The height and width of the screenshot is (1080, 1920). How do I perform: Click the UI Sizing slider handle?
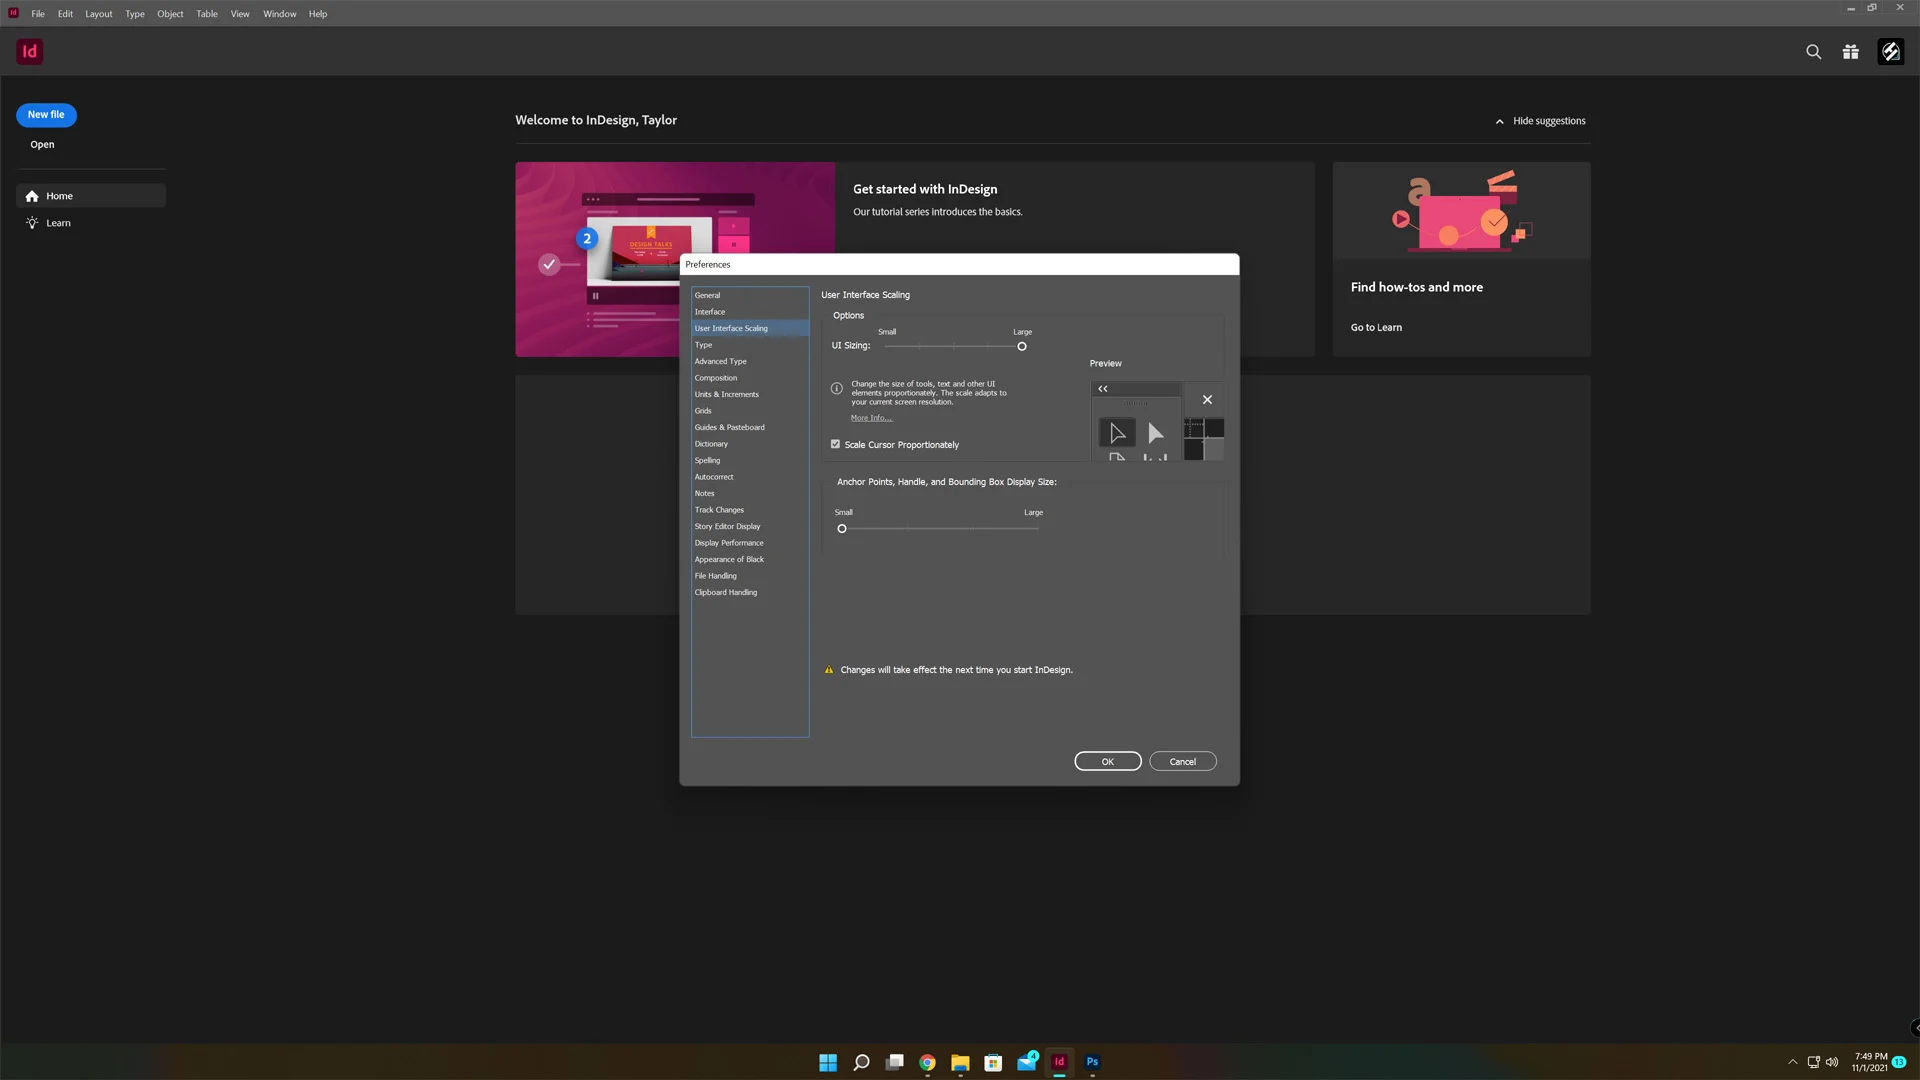pyautogui.click(x=1021, y=347)
